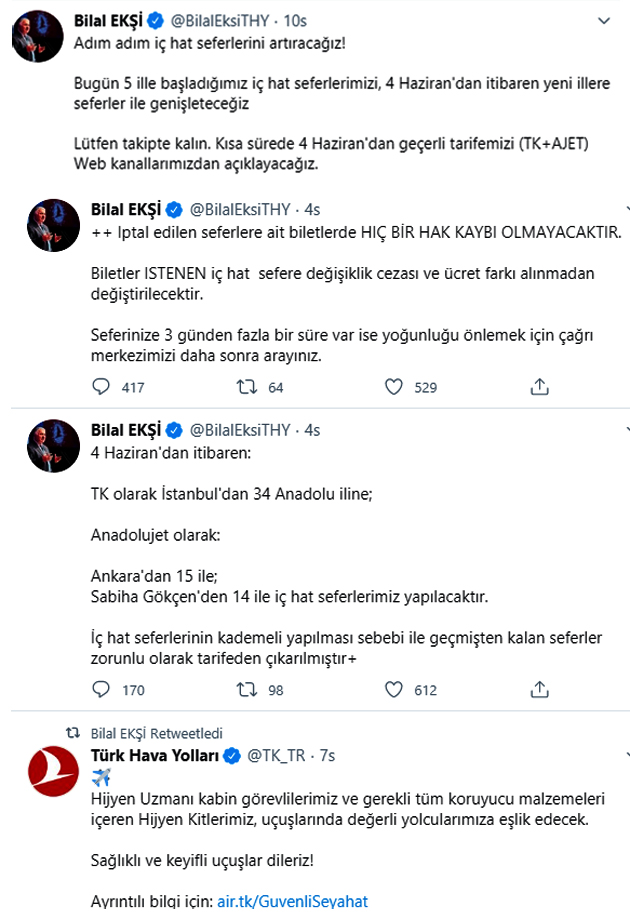Retweet the tweet showing 64 retweets
The image size is (630, 919).
(x=247, y=387)
